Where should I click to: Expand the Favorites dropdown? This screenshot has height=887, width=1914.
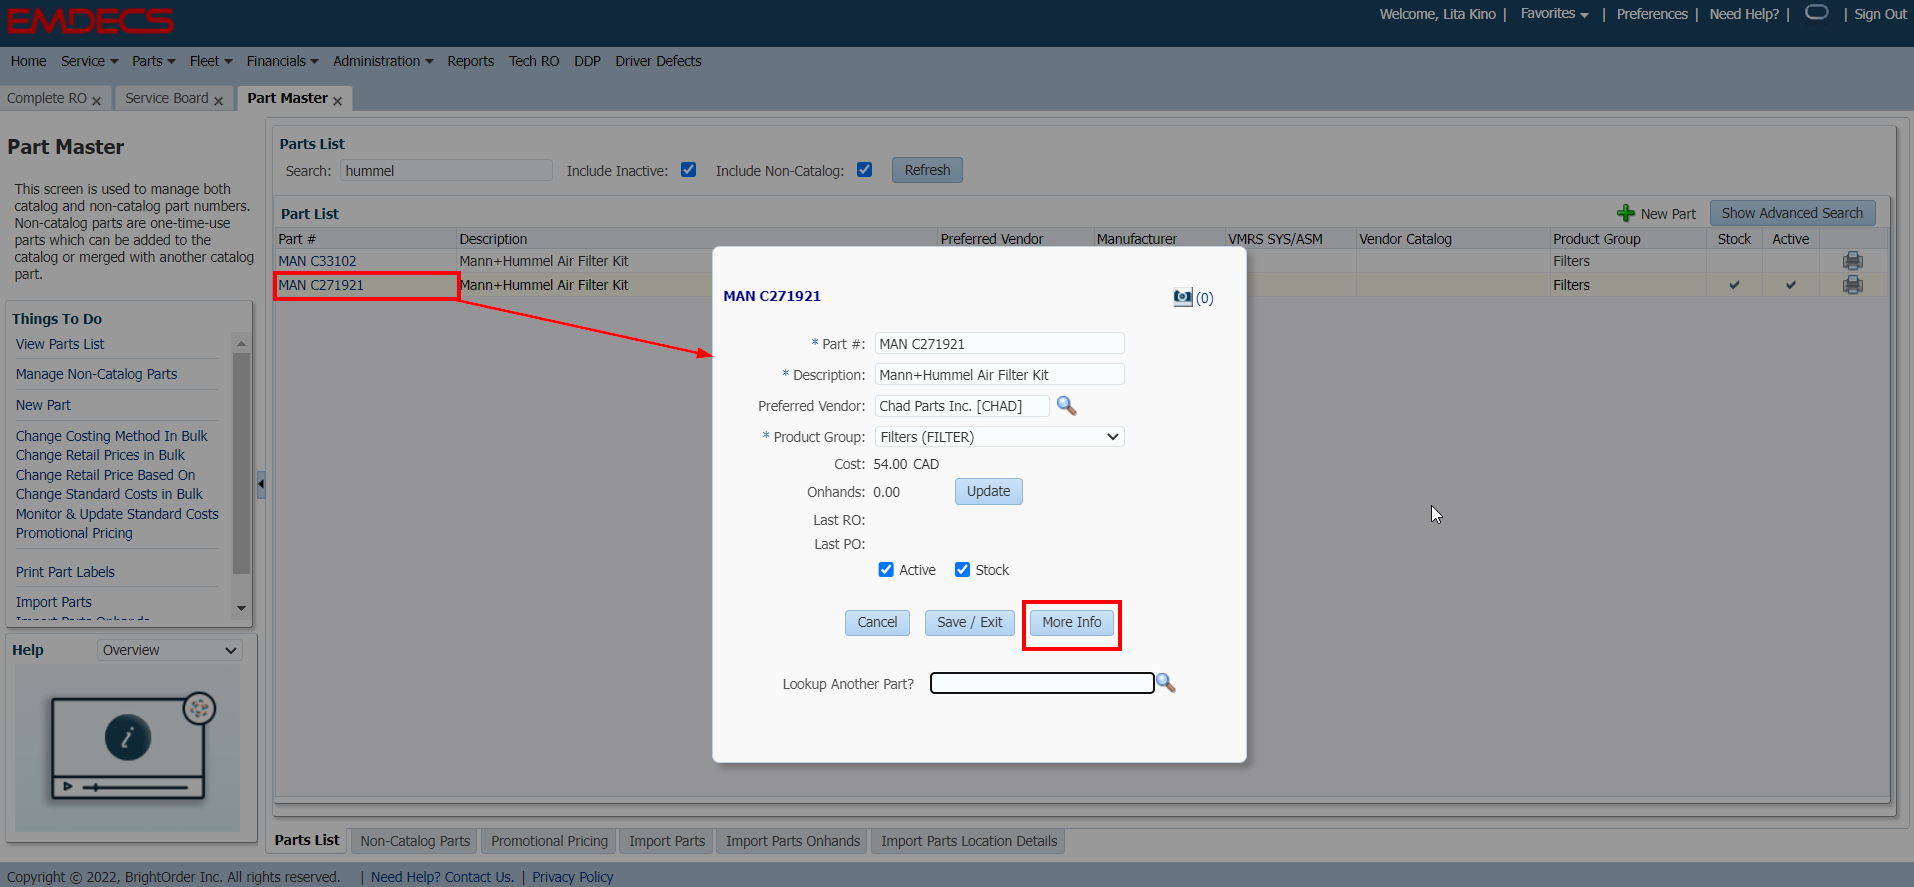tap(1554, 14)
